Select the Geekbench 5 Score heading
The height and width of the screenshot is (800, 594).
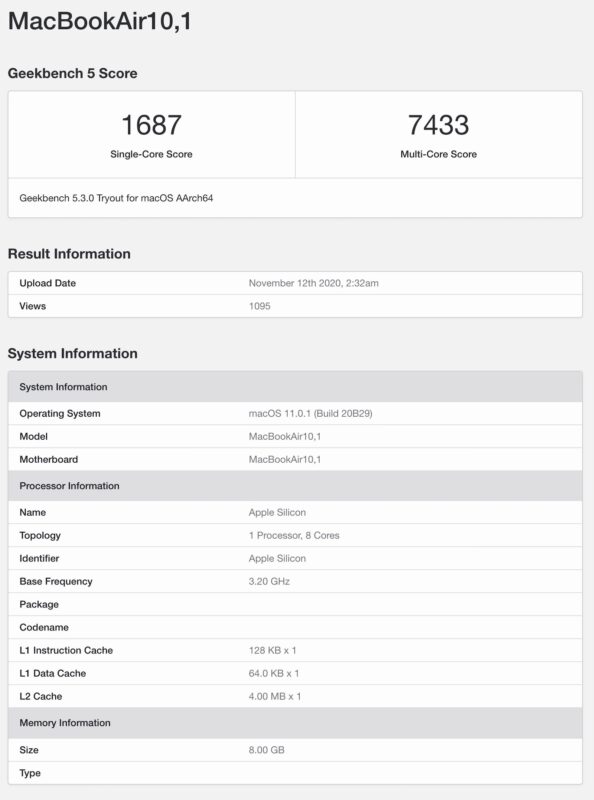[x=72, y=73]
